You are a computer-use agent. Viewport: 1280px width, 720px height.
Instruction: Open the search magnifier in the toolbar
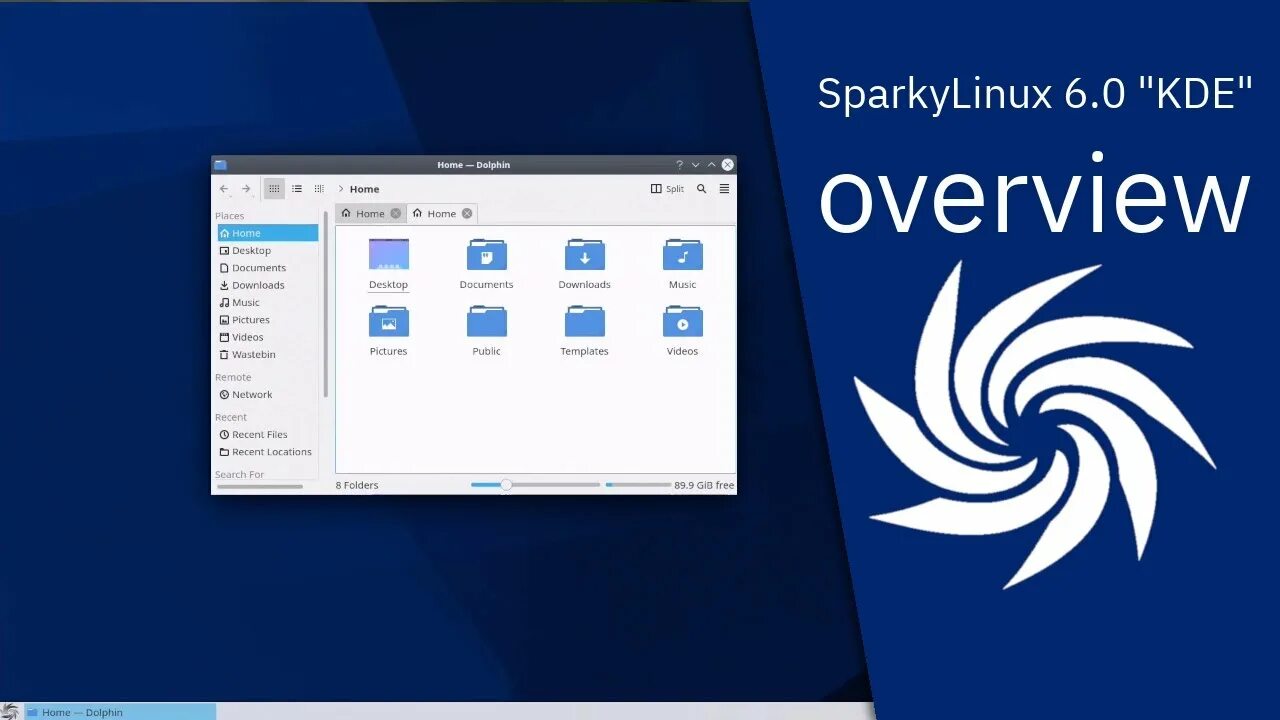point(702,189)
